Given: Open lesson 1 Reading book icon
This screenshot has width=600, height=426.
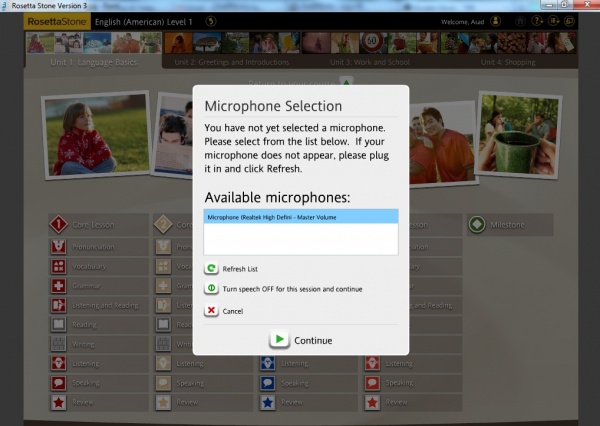Looking at the screenshot, I should 59,324.
